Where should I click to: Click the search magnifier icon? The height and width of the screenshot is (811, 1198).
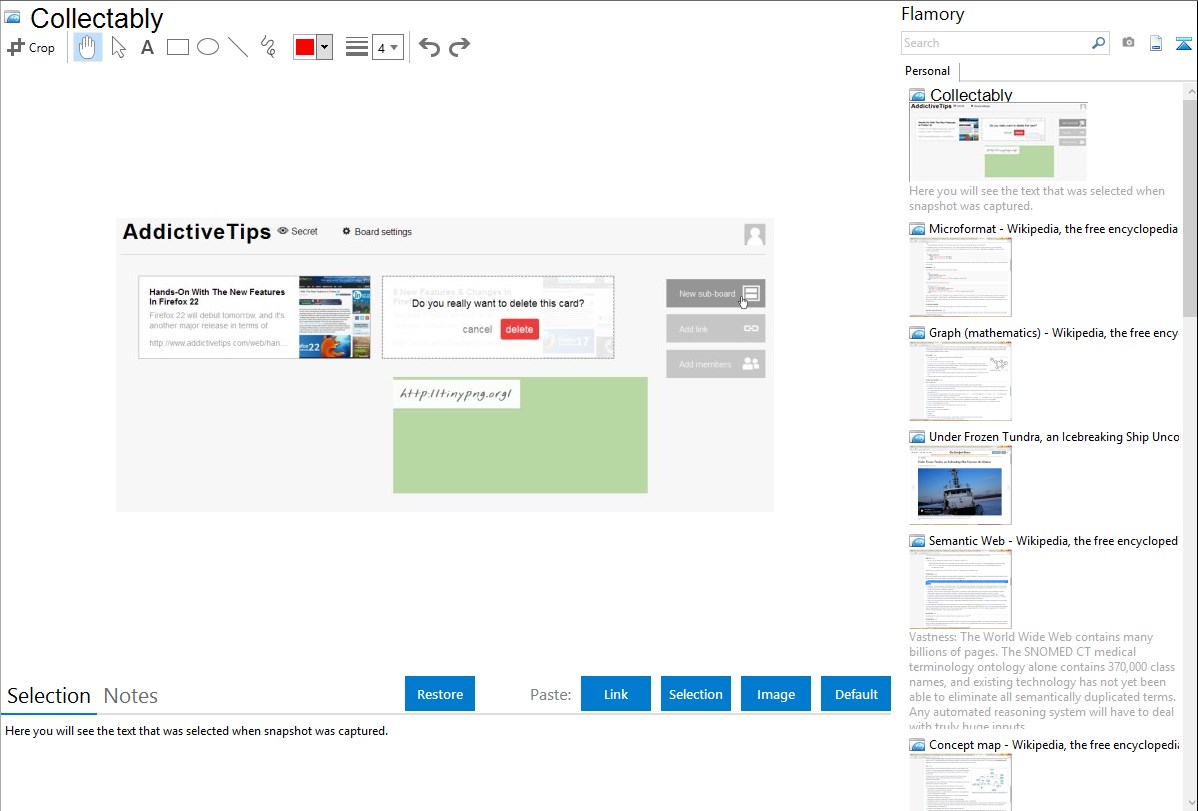[1099, 43]
